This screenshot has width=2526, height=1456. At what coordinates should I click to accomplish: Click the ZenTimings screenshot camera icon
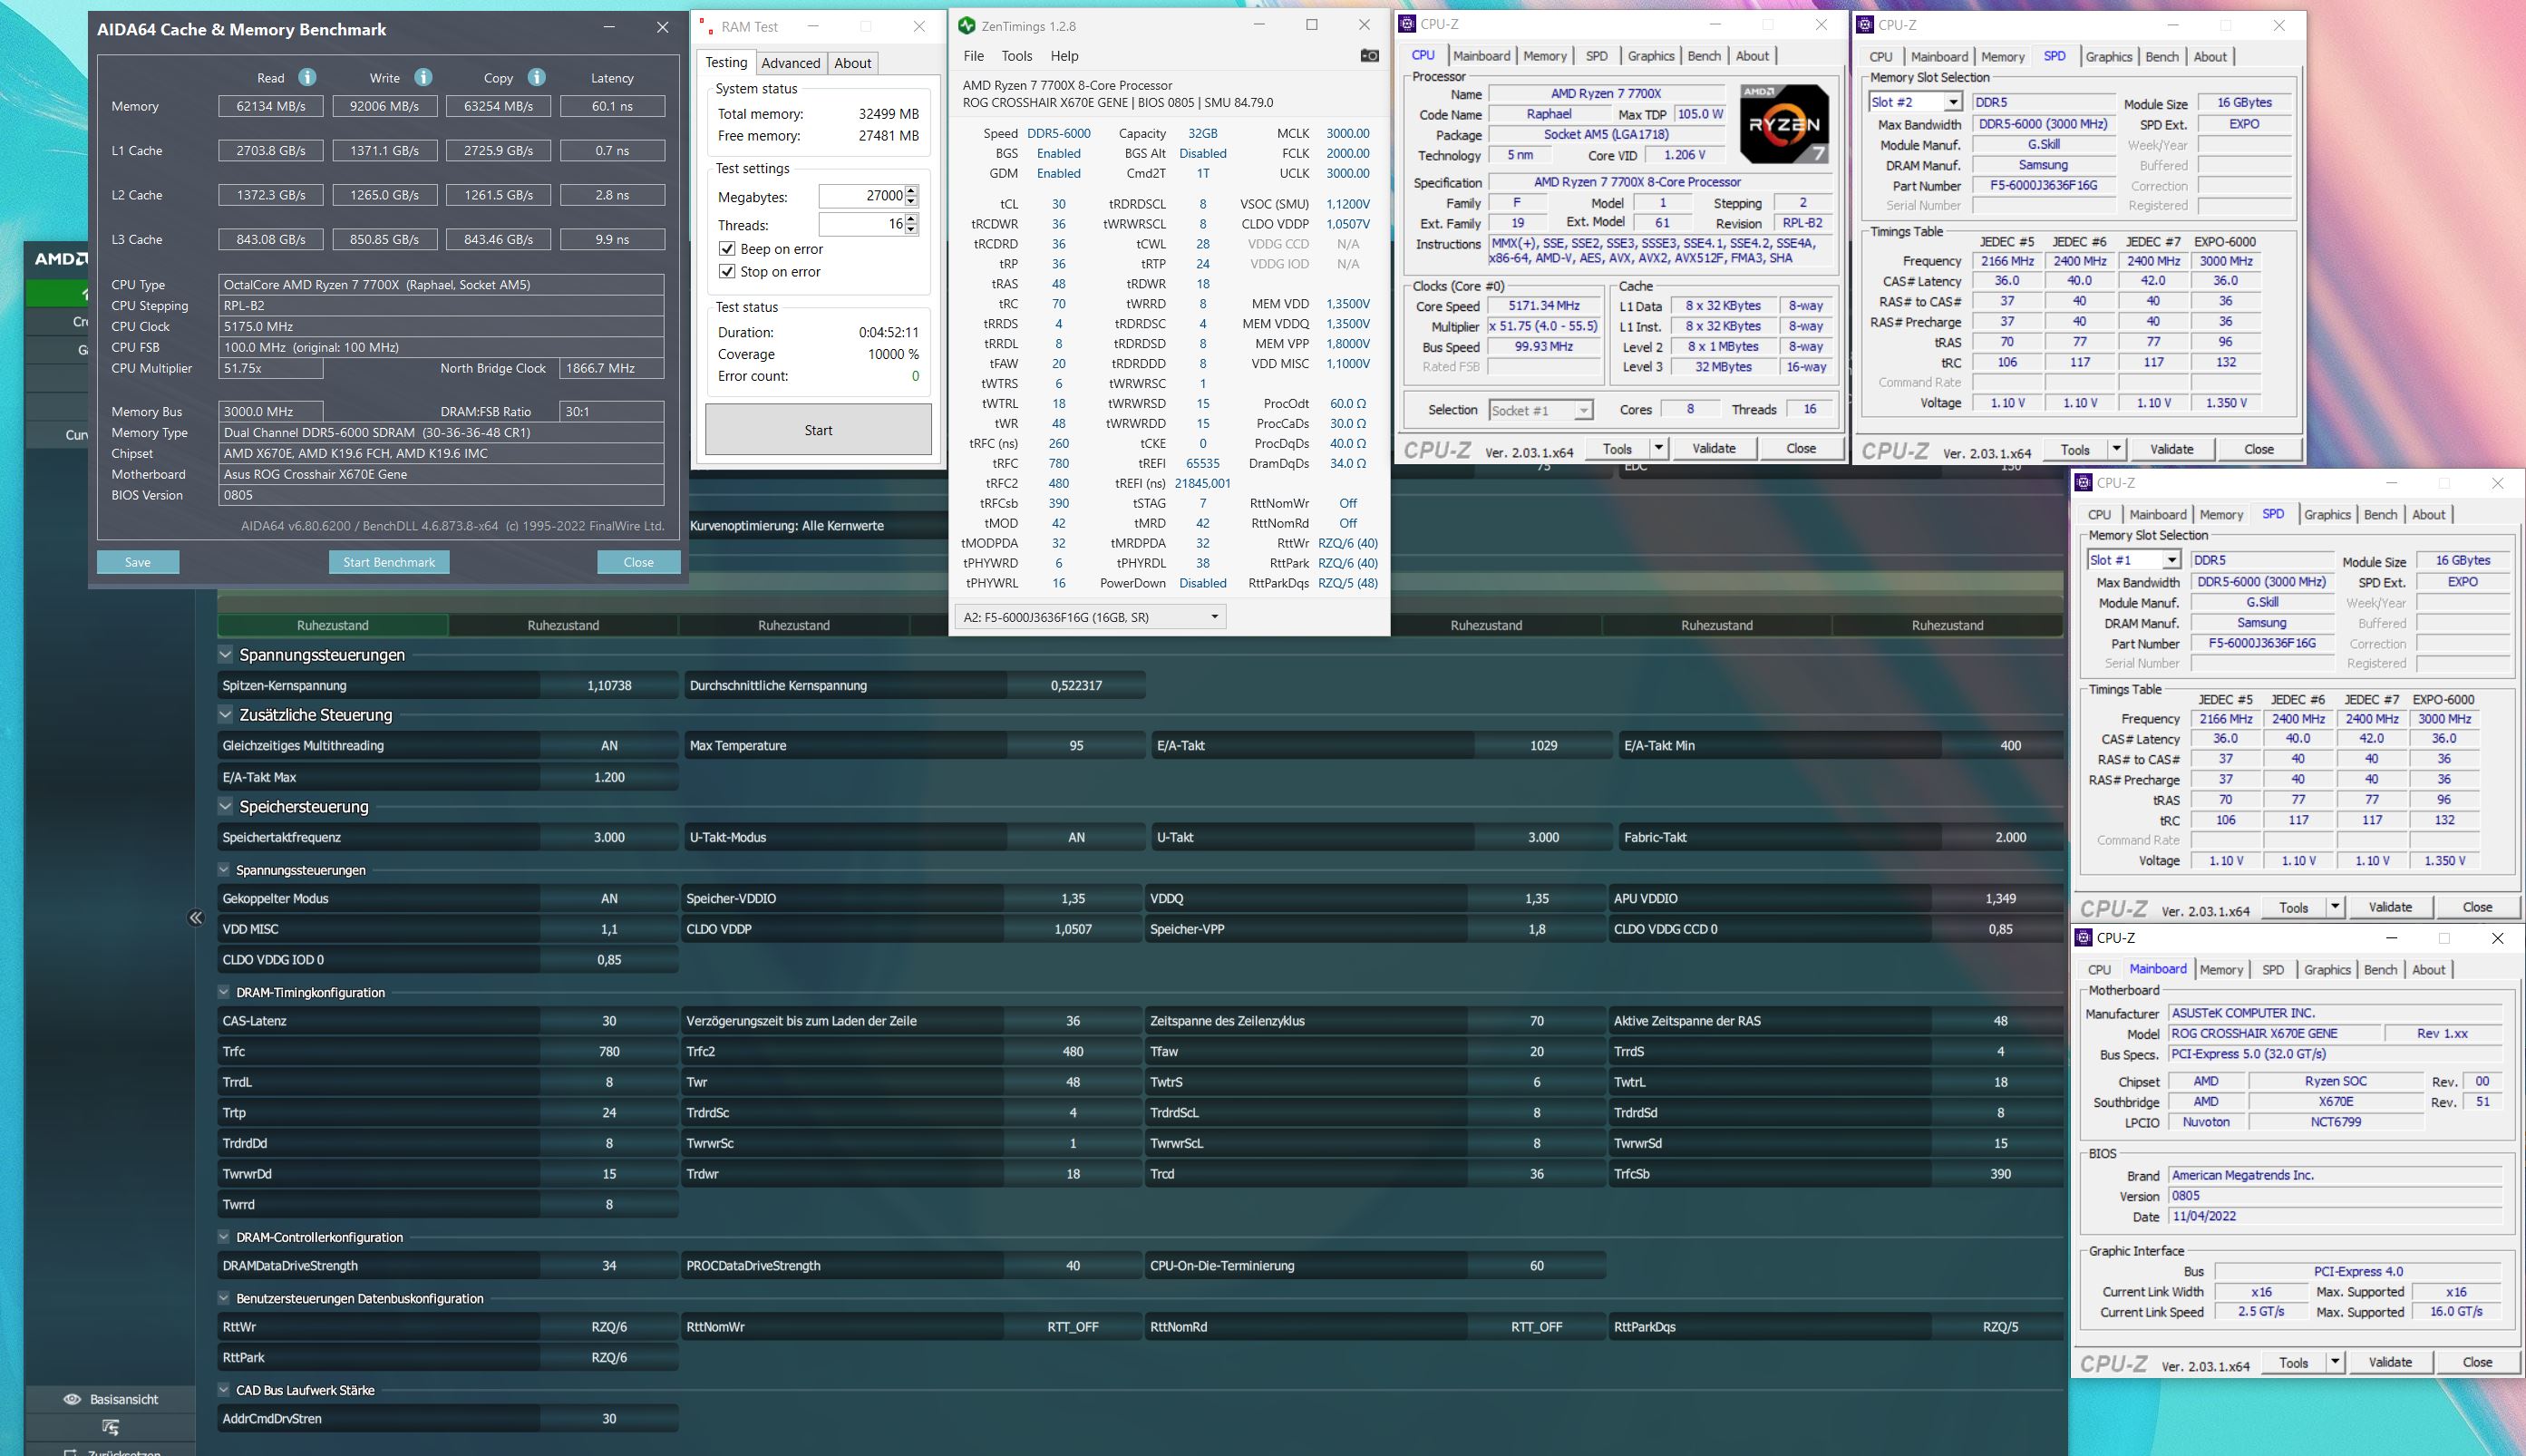pyautogui.click(x=1369, y=56)
